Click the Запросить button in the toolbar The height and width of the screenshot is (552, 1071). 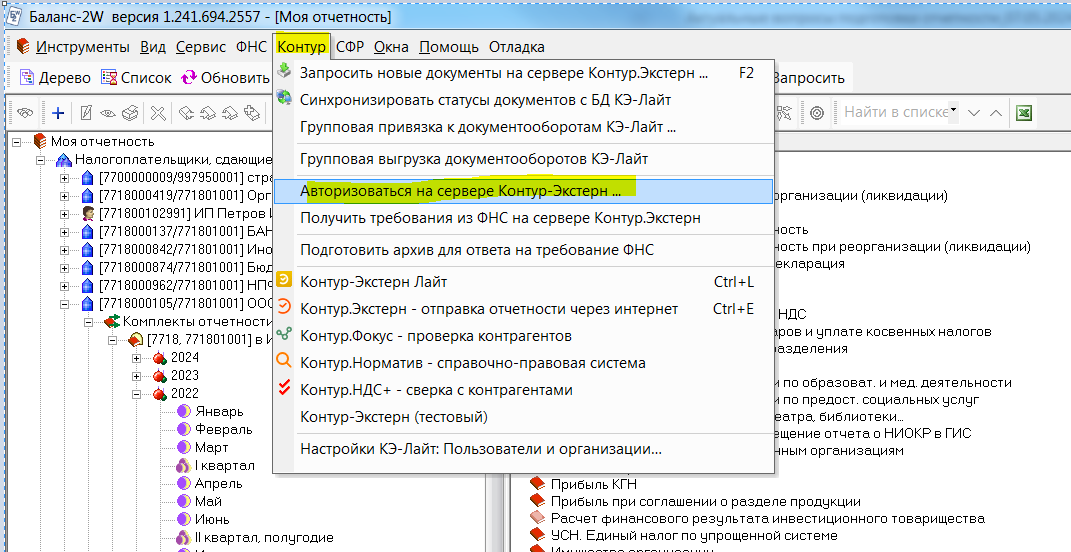(x=808, y=78)
